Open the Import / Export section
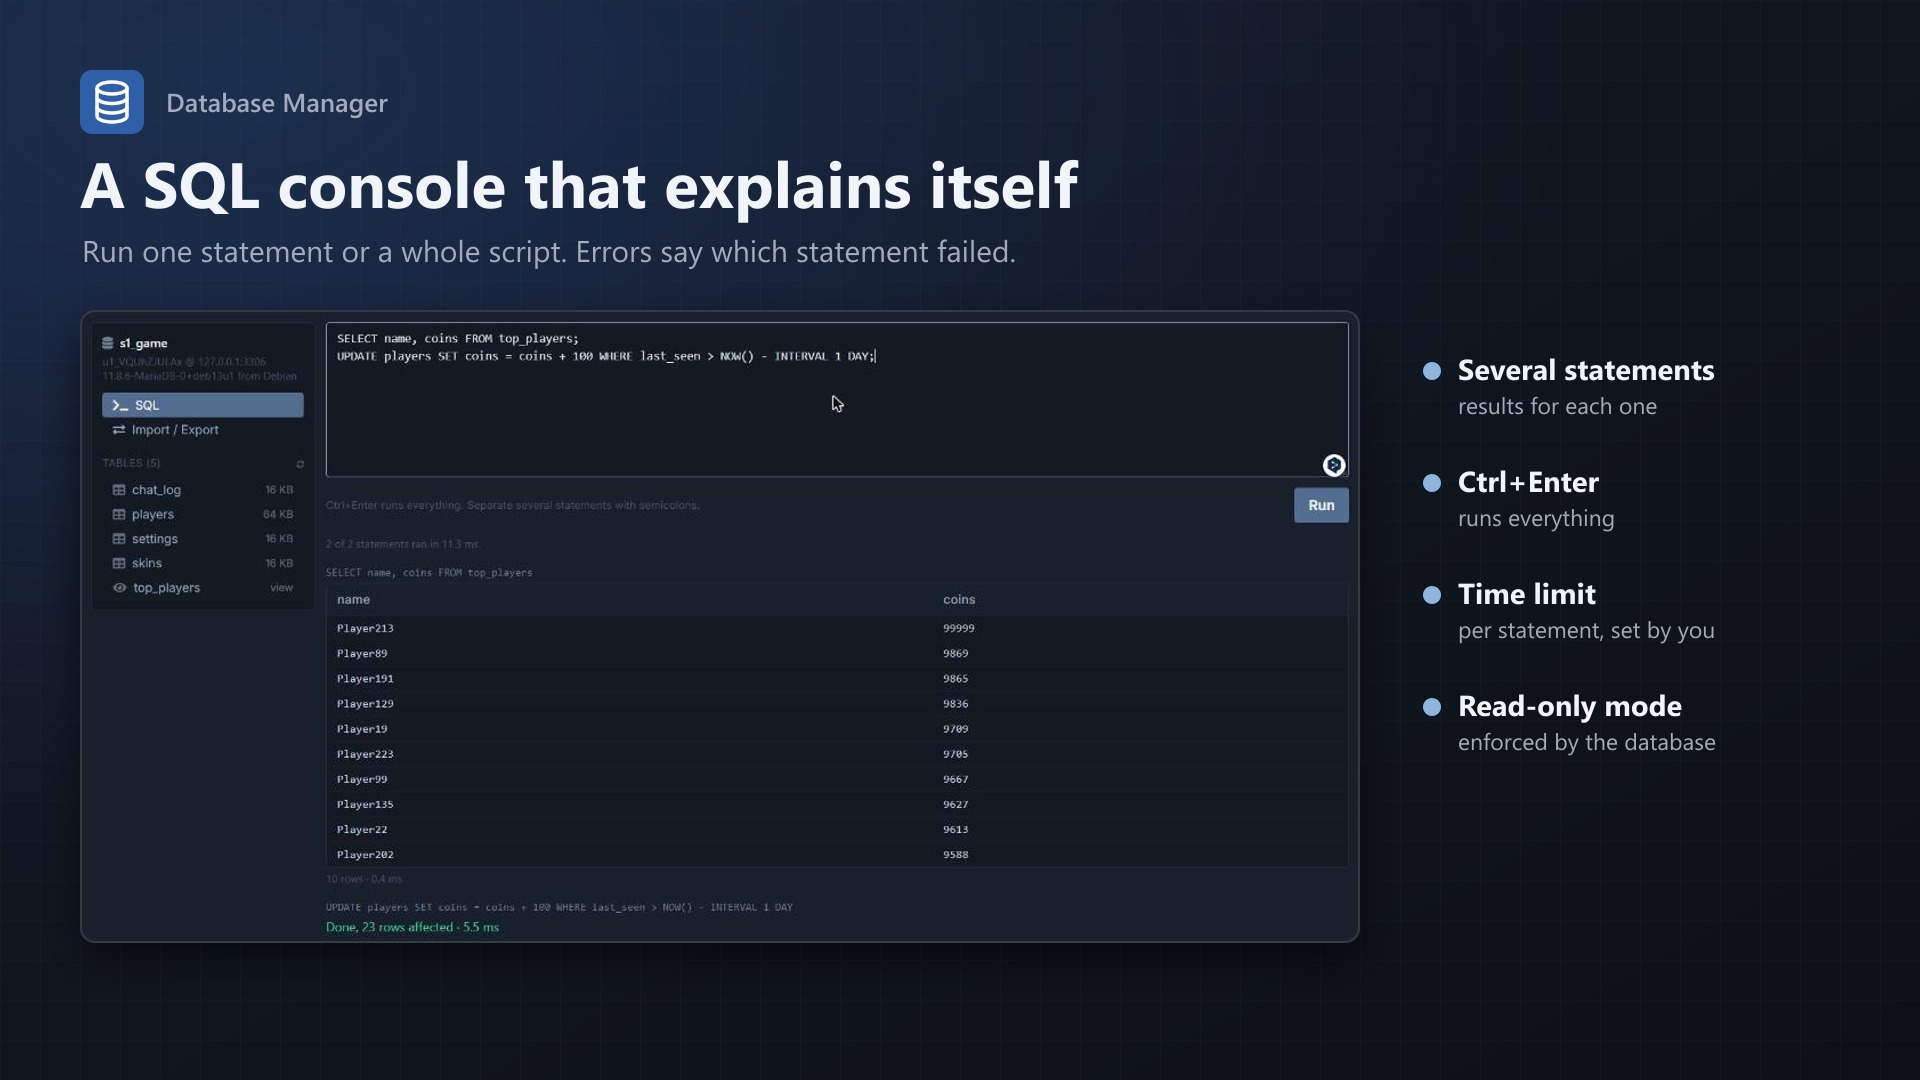Screen dimensions: 1920x1080 (203, 430)
